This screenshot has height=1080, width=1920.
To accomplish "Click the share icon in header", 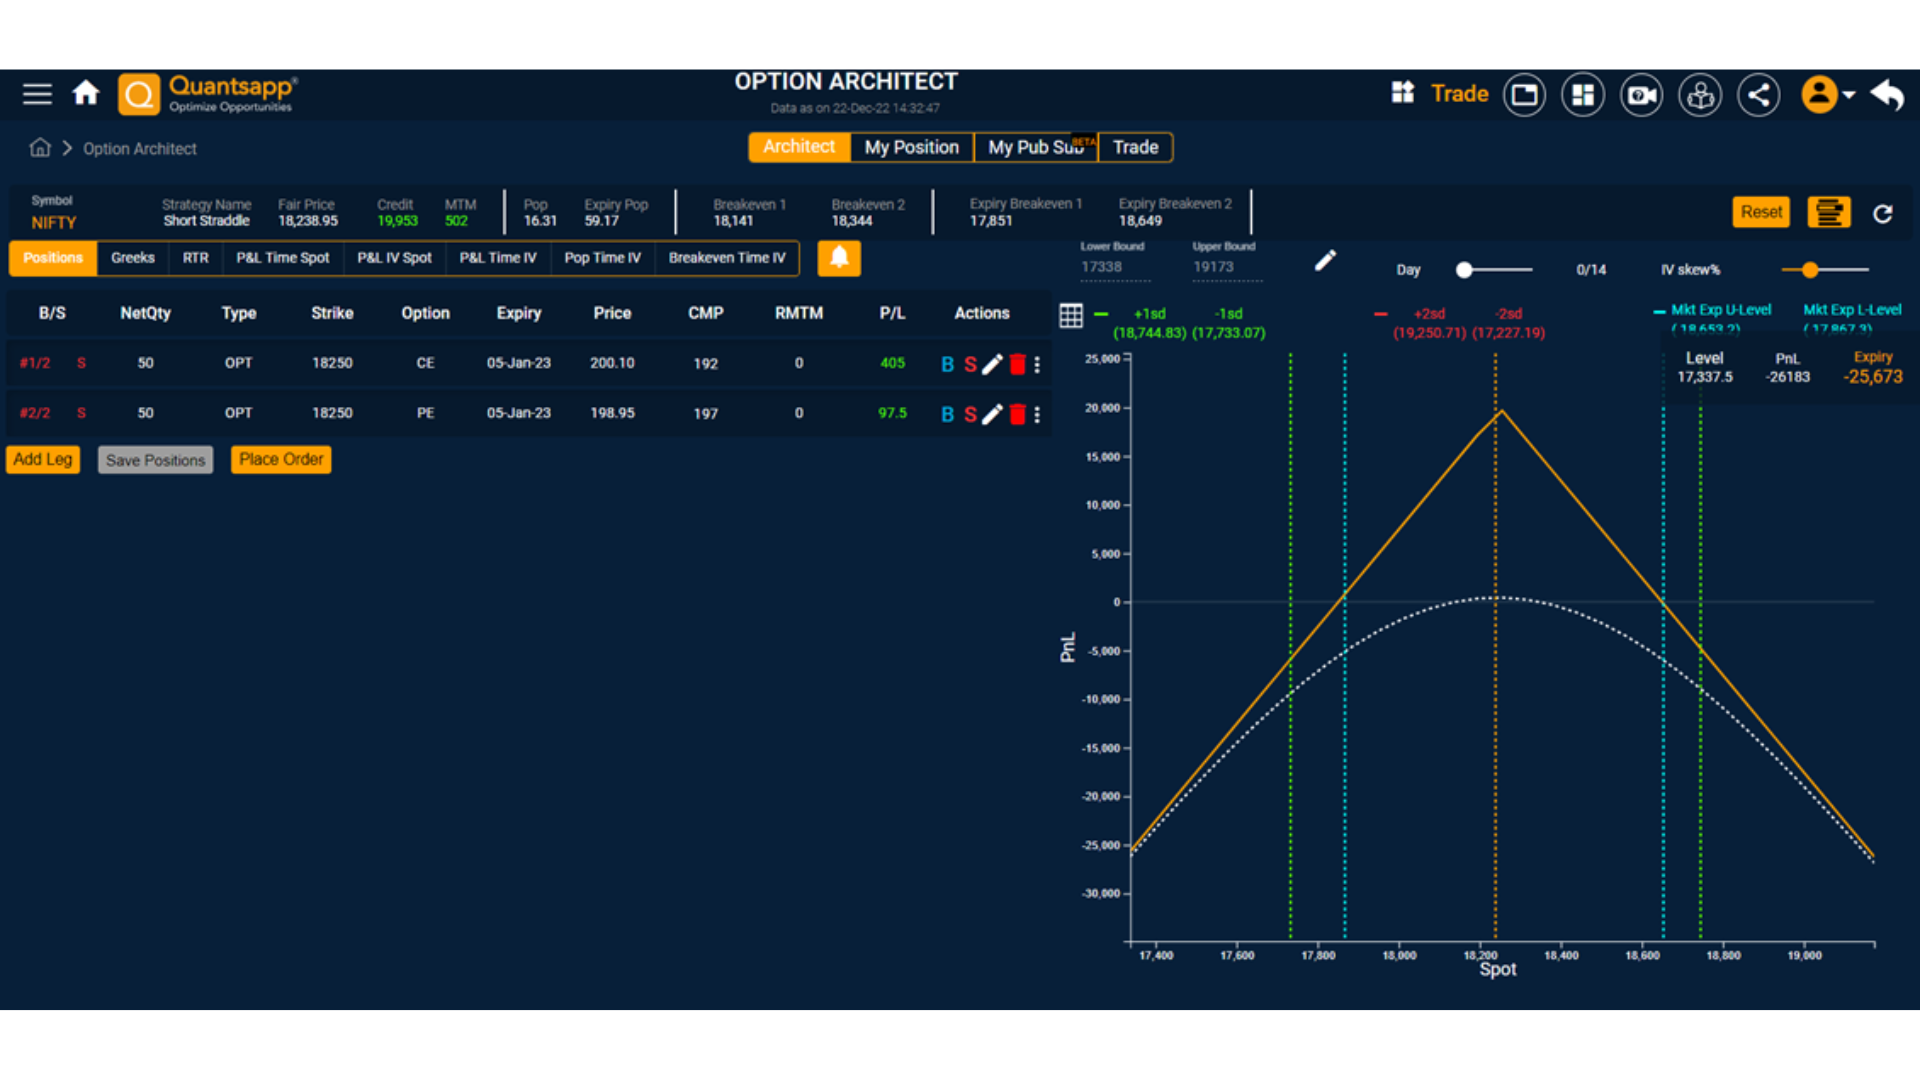I will click(x=1758, y=95).
